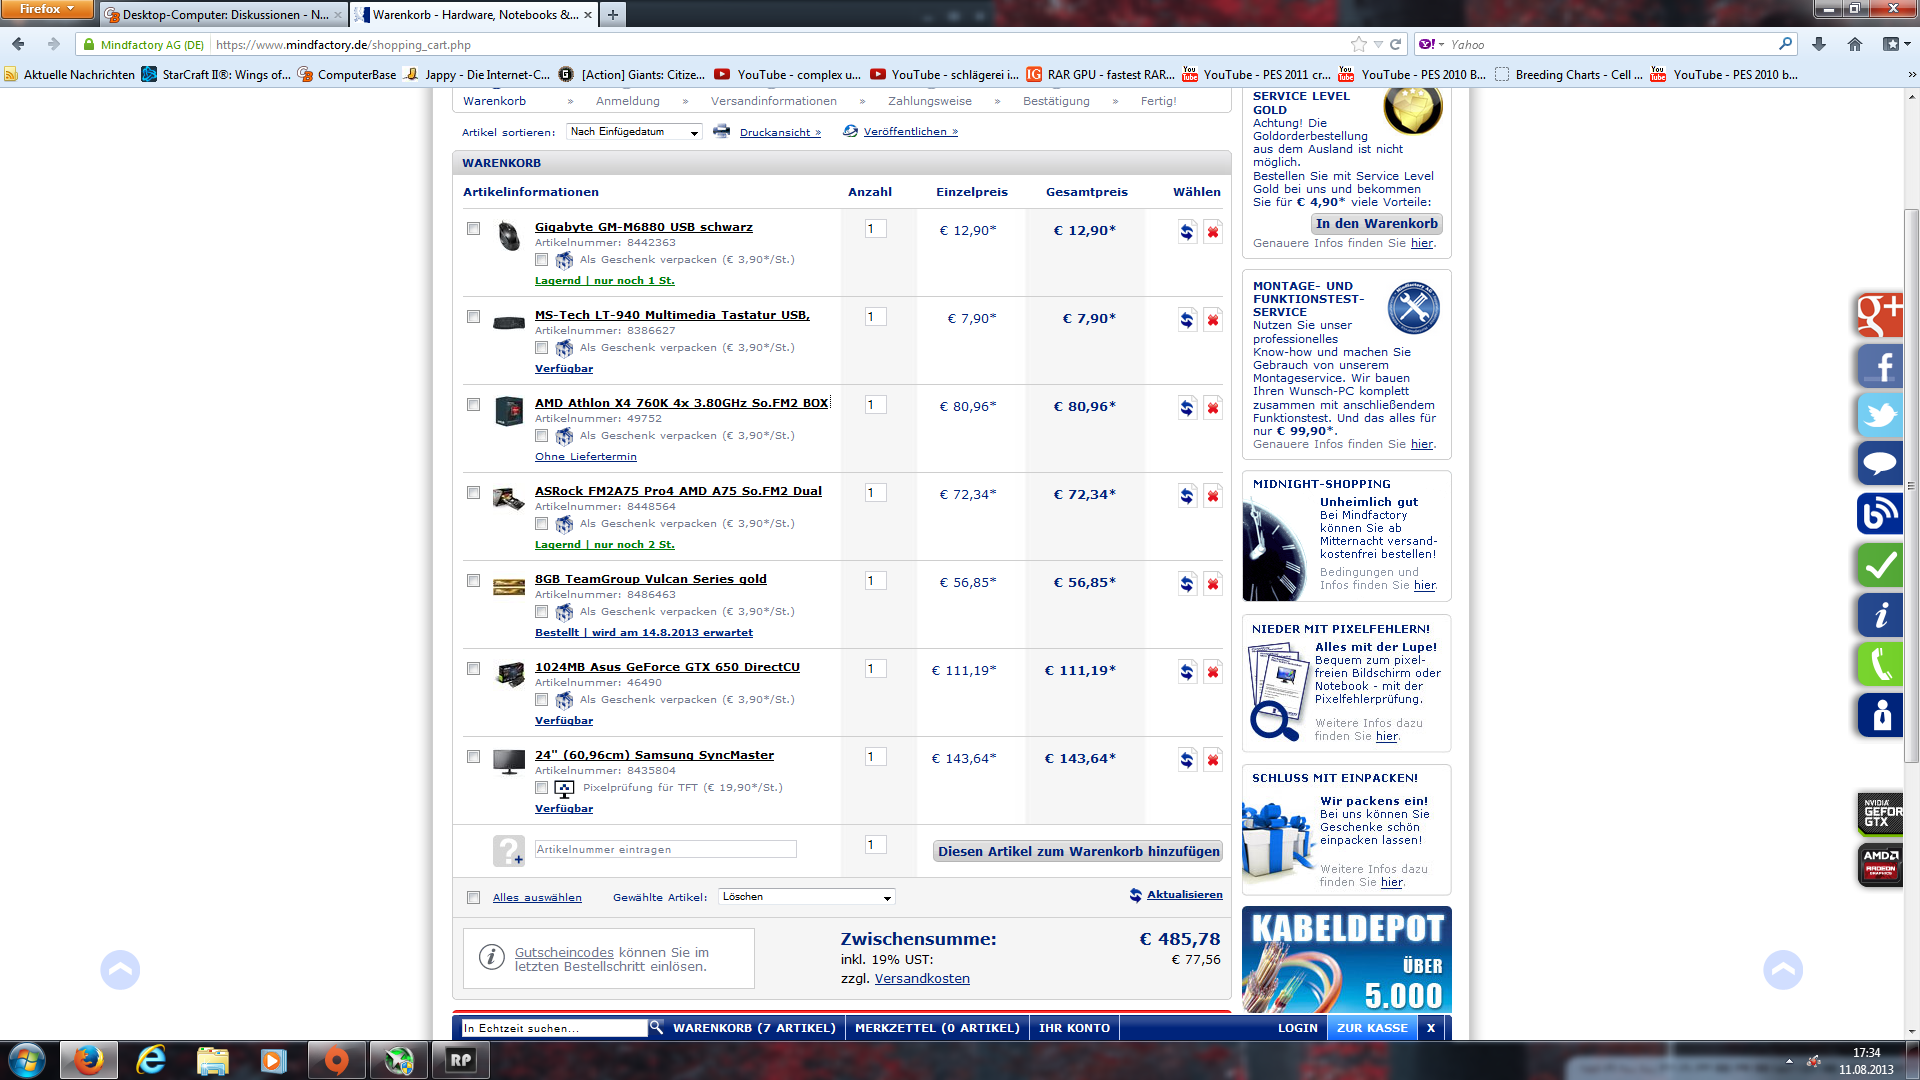This screenshot has width=1920, height=1080.
Task: Proceed with ZUR KASSE button
Action: point(1372,1028)
